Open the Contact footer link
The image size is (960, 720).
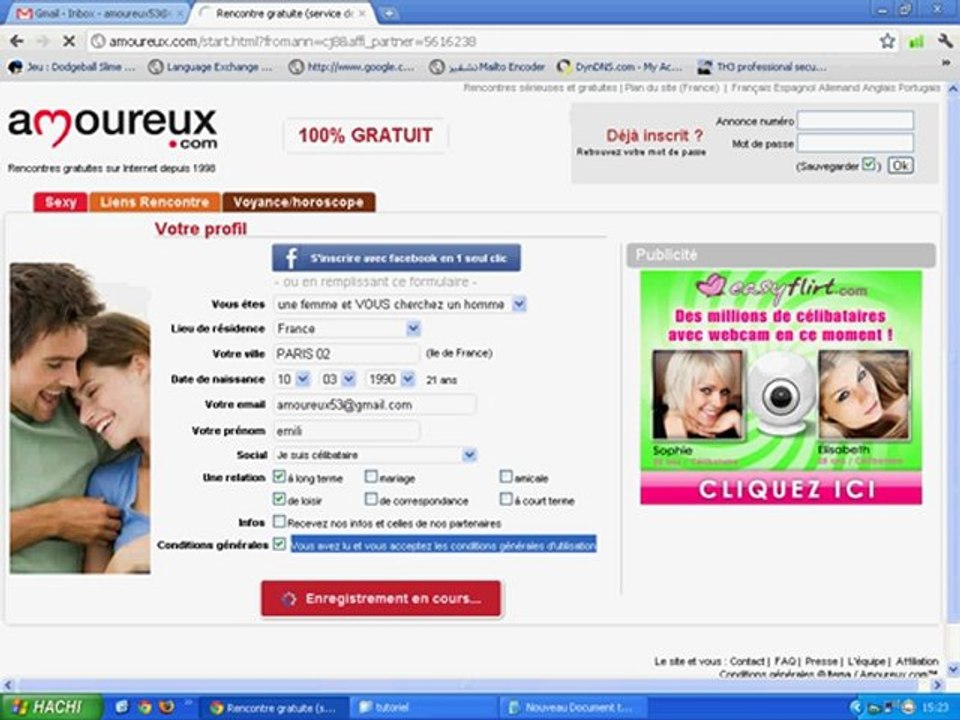(x=746, y=661)
